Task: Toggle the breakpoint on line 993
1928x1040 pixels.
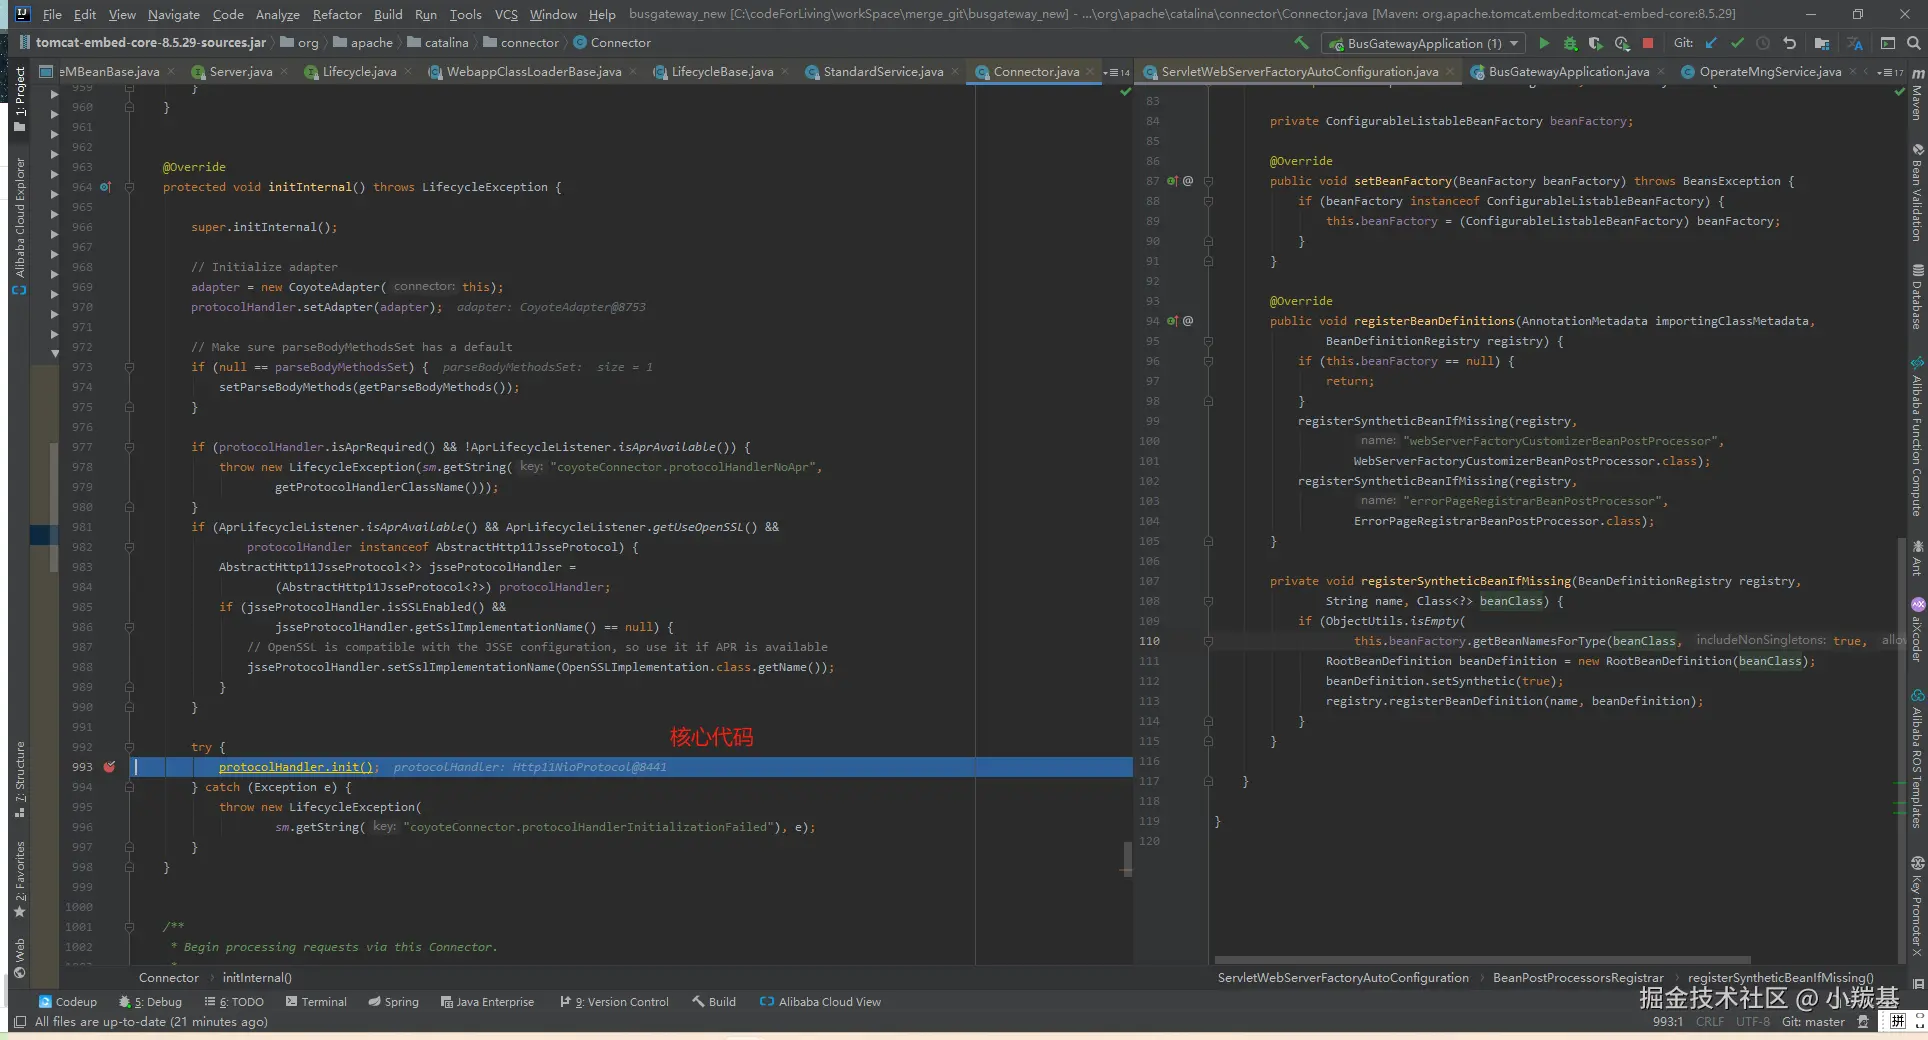Action: [x=109, y=767]
